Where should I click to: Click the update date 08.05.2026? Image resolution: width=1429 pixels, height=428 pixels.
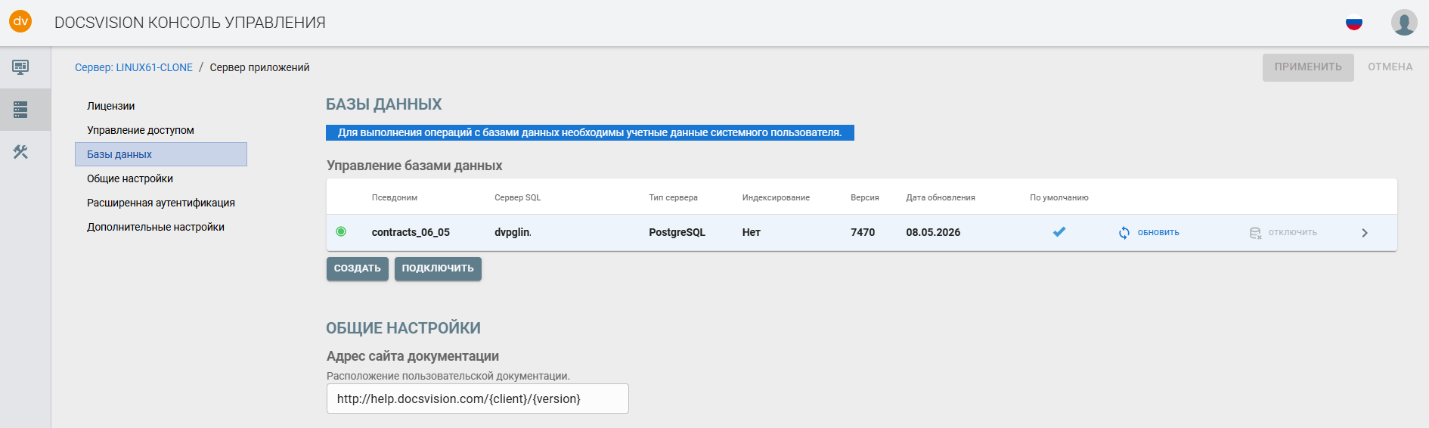(934, 232)
